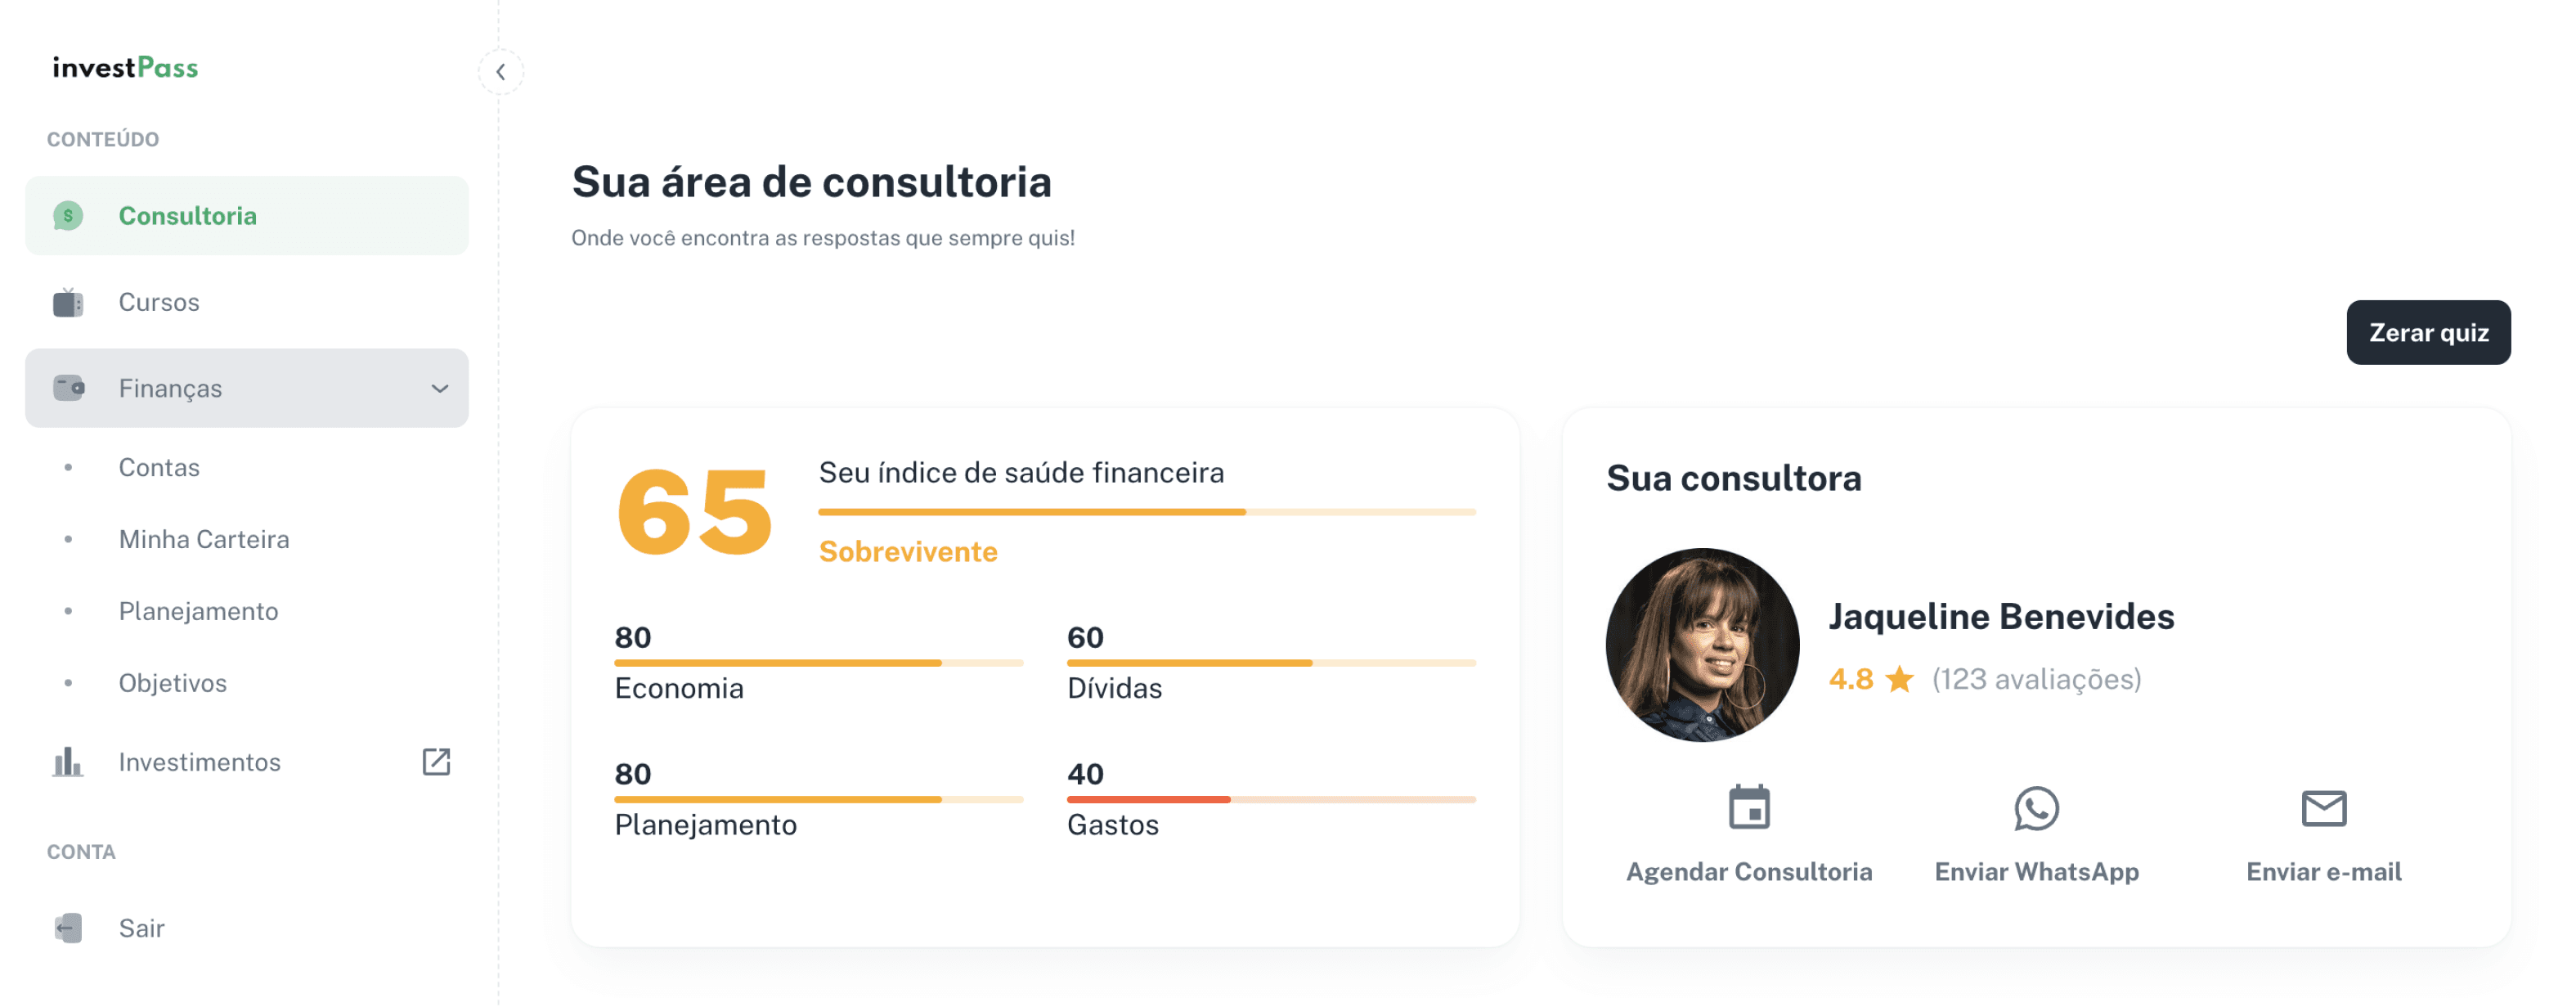Collapse the Finanças submenu chevron

click(x=440, y=388)
